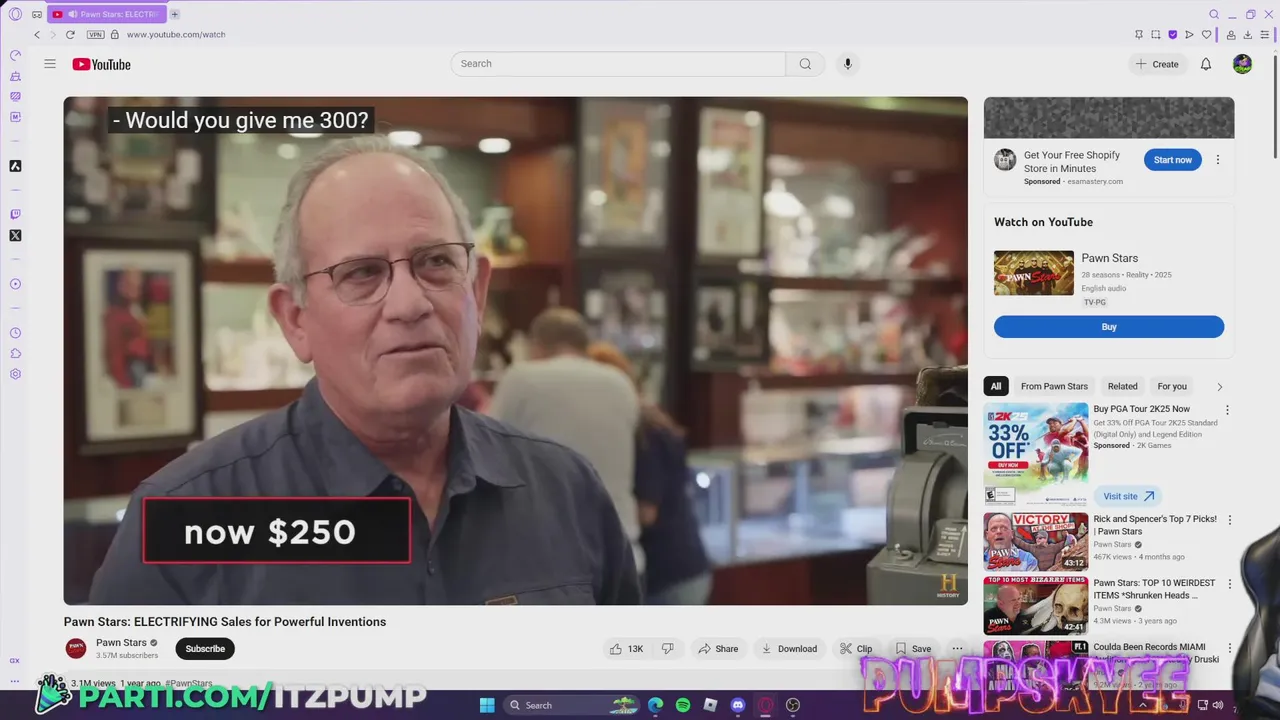Open the Windows Start menu
The height and width of the screenshot is (720, 1280).
(x=487, y=705)
